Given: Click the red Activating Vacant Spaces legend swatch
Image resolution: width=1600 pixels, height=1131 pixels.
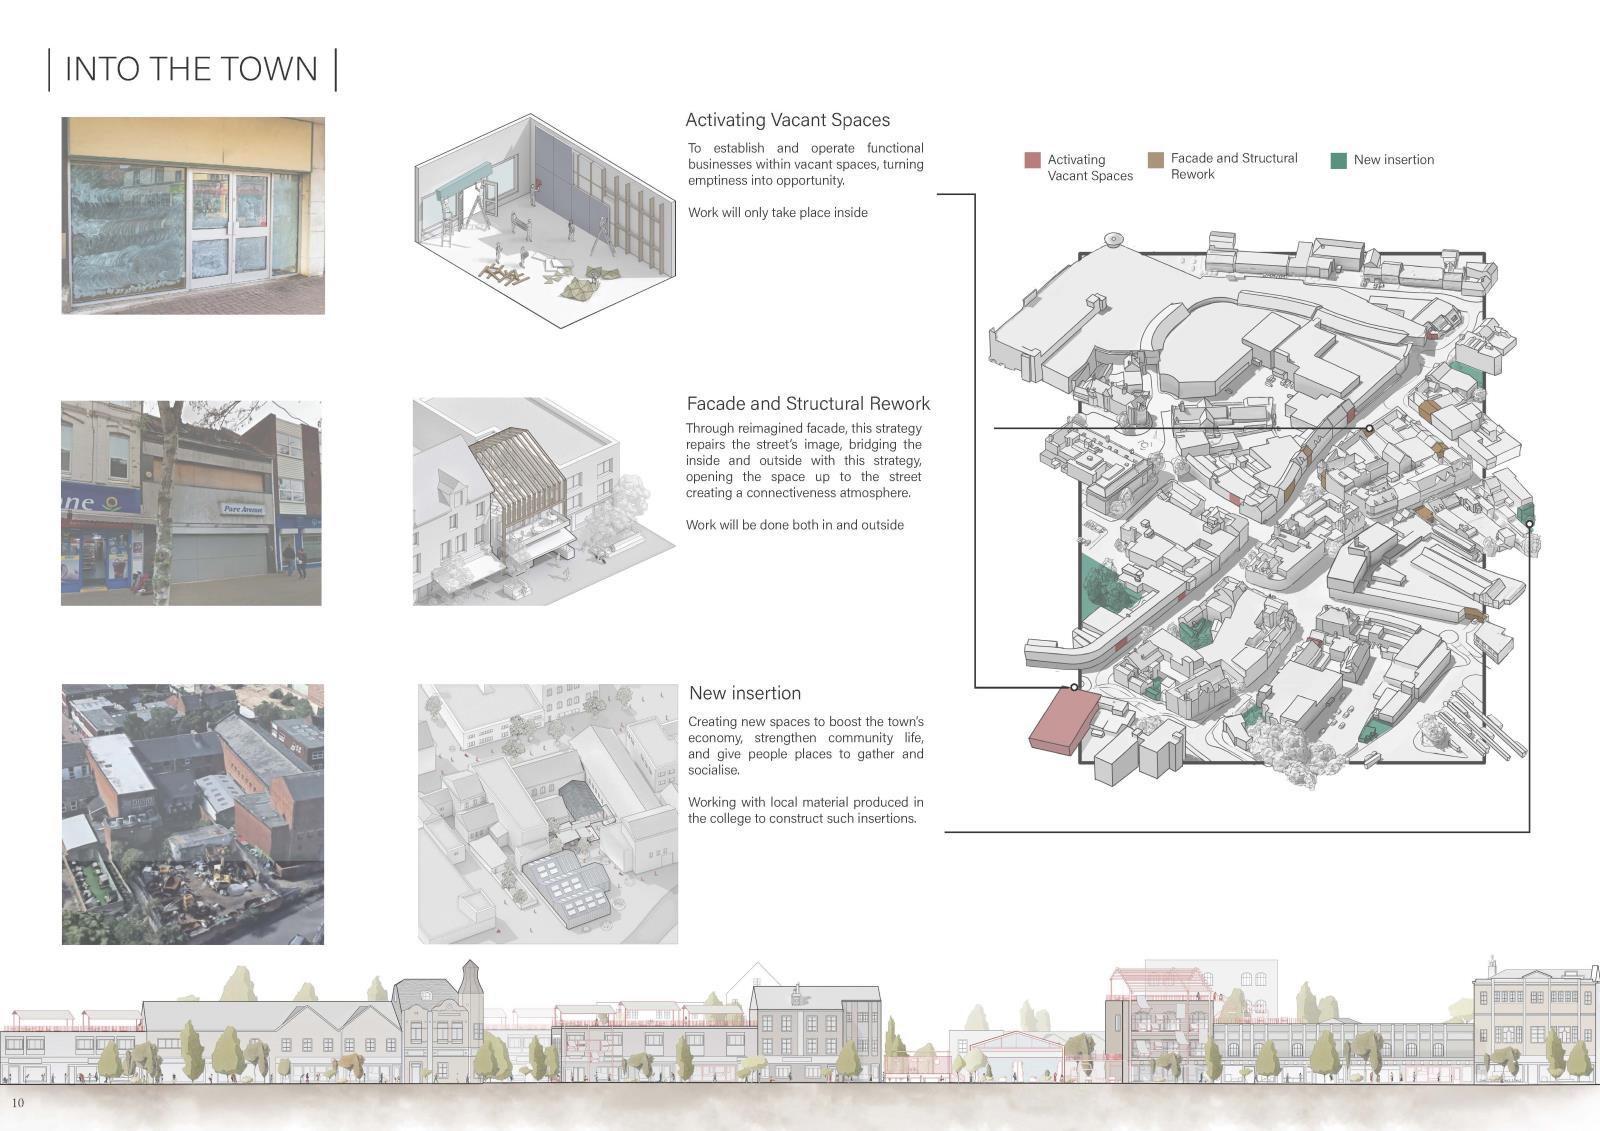Looking at the screenshot, I should [1032, 160].
